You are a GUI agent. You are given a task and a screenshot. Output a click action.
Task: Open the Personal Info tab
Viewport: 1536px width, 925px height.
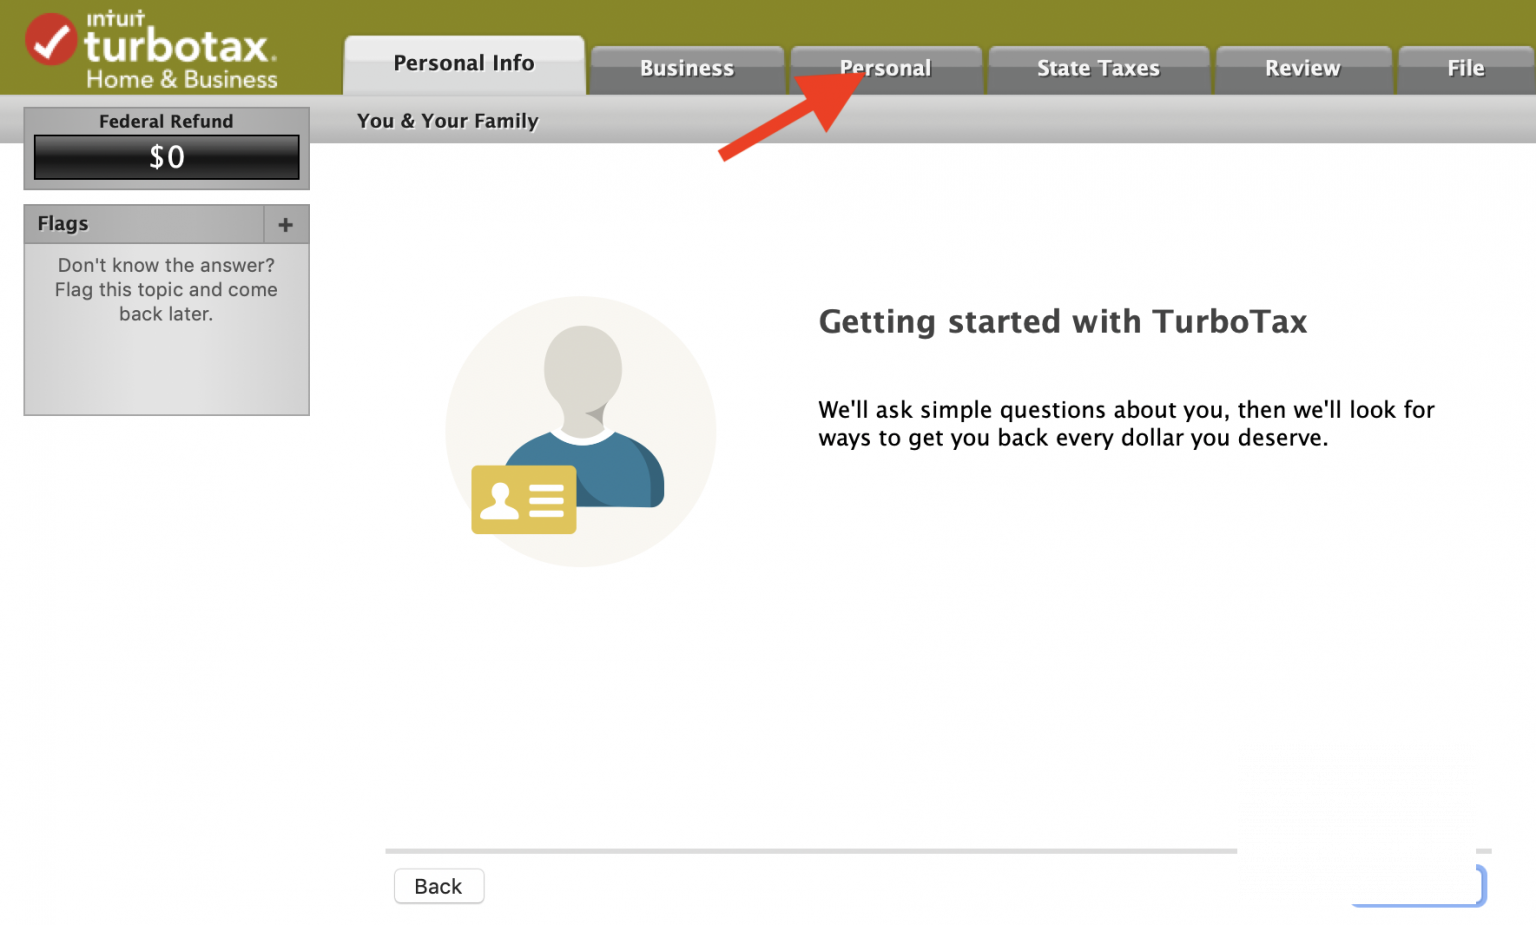click(x=464, y=64)
